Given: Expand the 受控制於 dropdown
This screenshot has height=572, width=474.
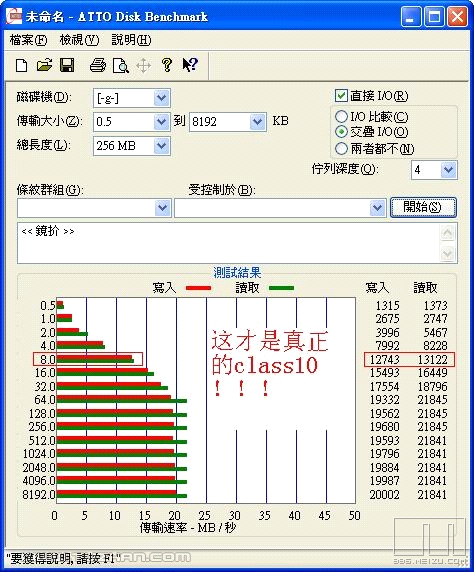Looking at the screenshot, I should pyautogui.click(x=377, y=208).
